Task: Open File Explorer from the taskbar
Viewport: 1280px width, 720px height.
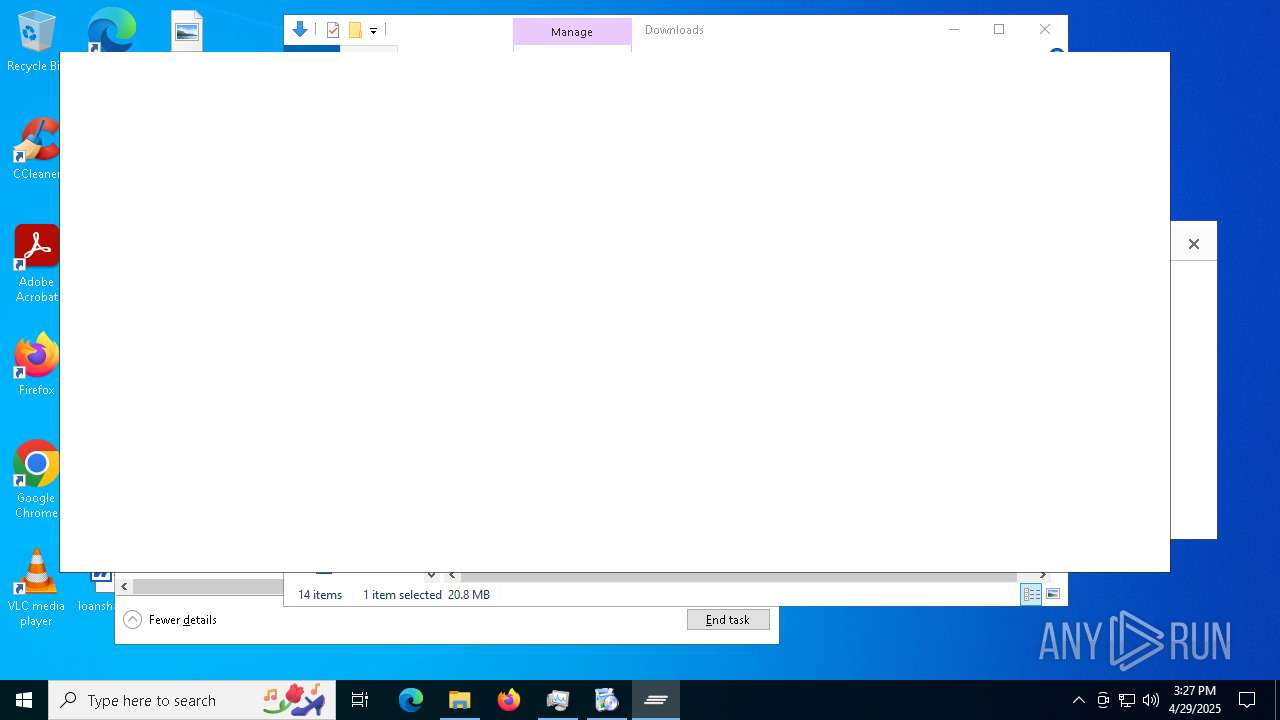Action: (460, 700)
